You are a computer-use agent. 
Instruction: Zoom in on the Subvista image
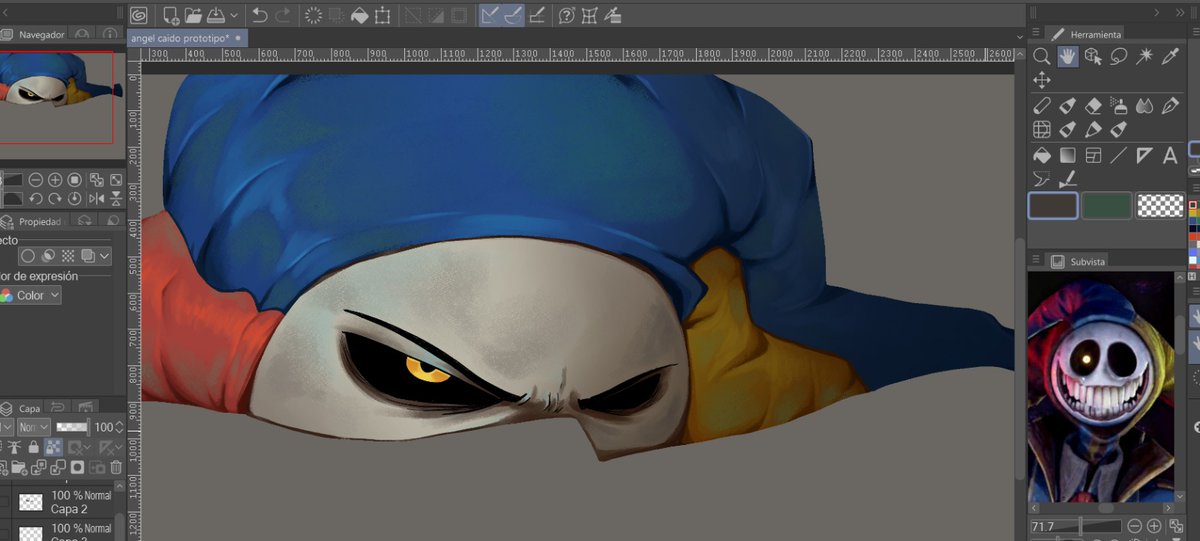click(1154, 526)
